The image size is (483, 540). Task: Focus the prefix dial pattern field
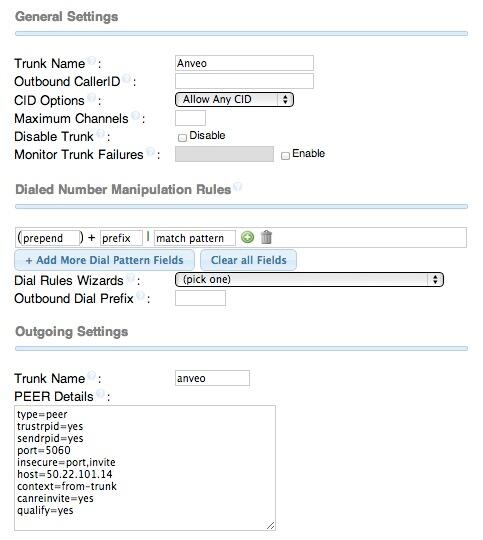[121, 238]
